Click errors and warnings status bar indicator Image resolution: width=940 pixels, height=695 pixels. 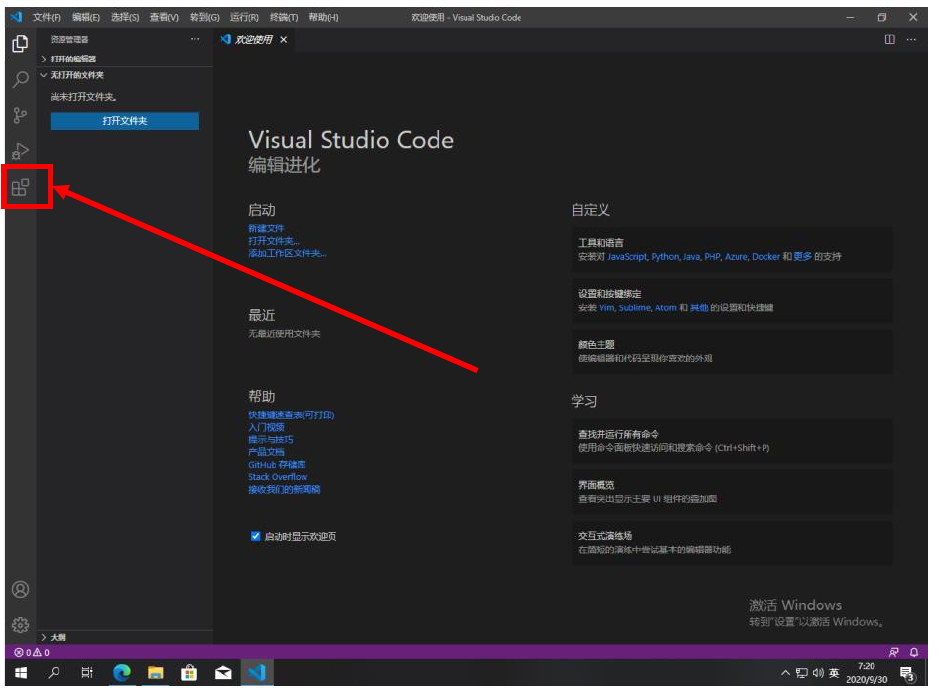(32, 652)
